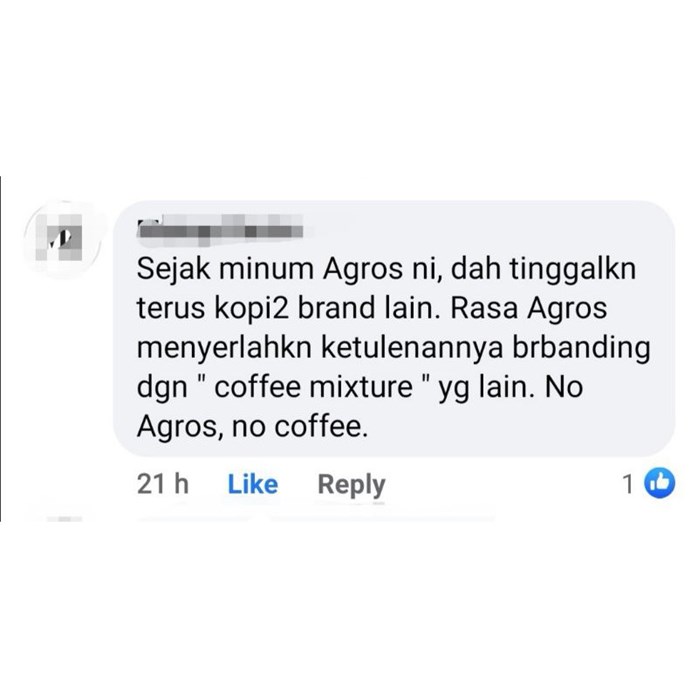Click the word "menyerlahkn" in third line

225,349
